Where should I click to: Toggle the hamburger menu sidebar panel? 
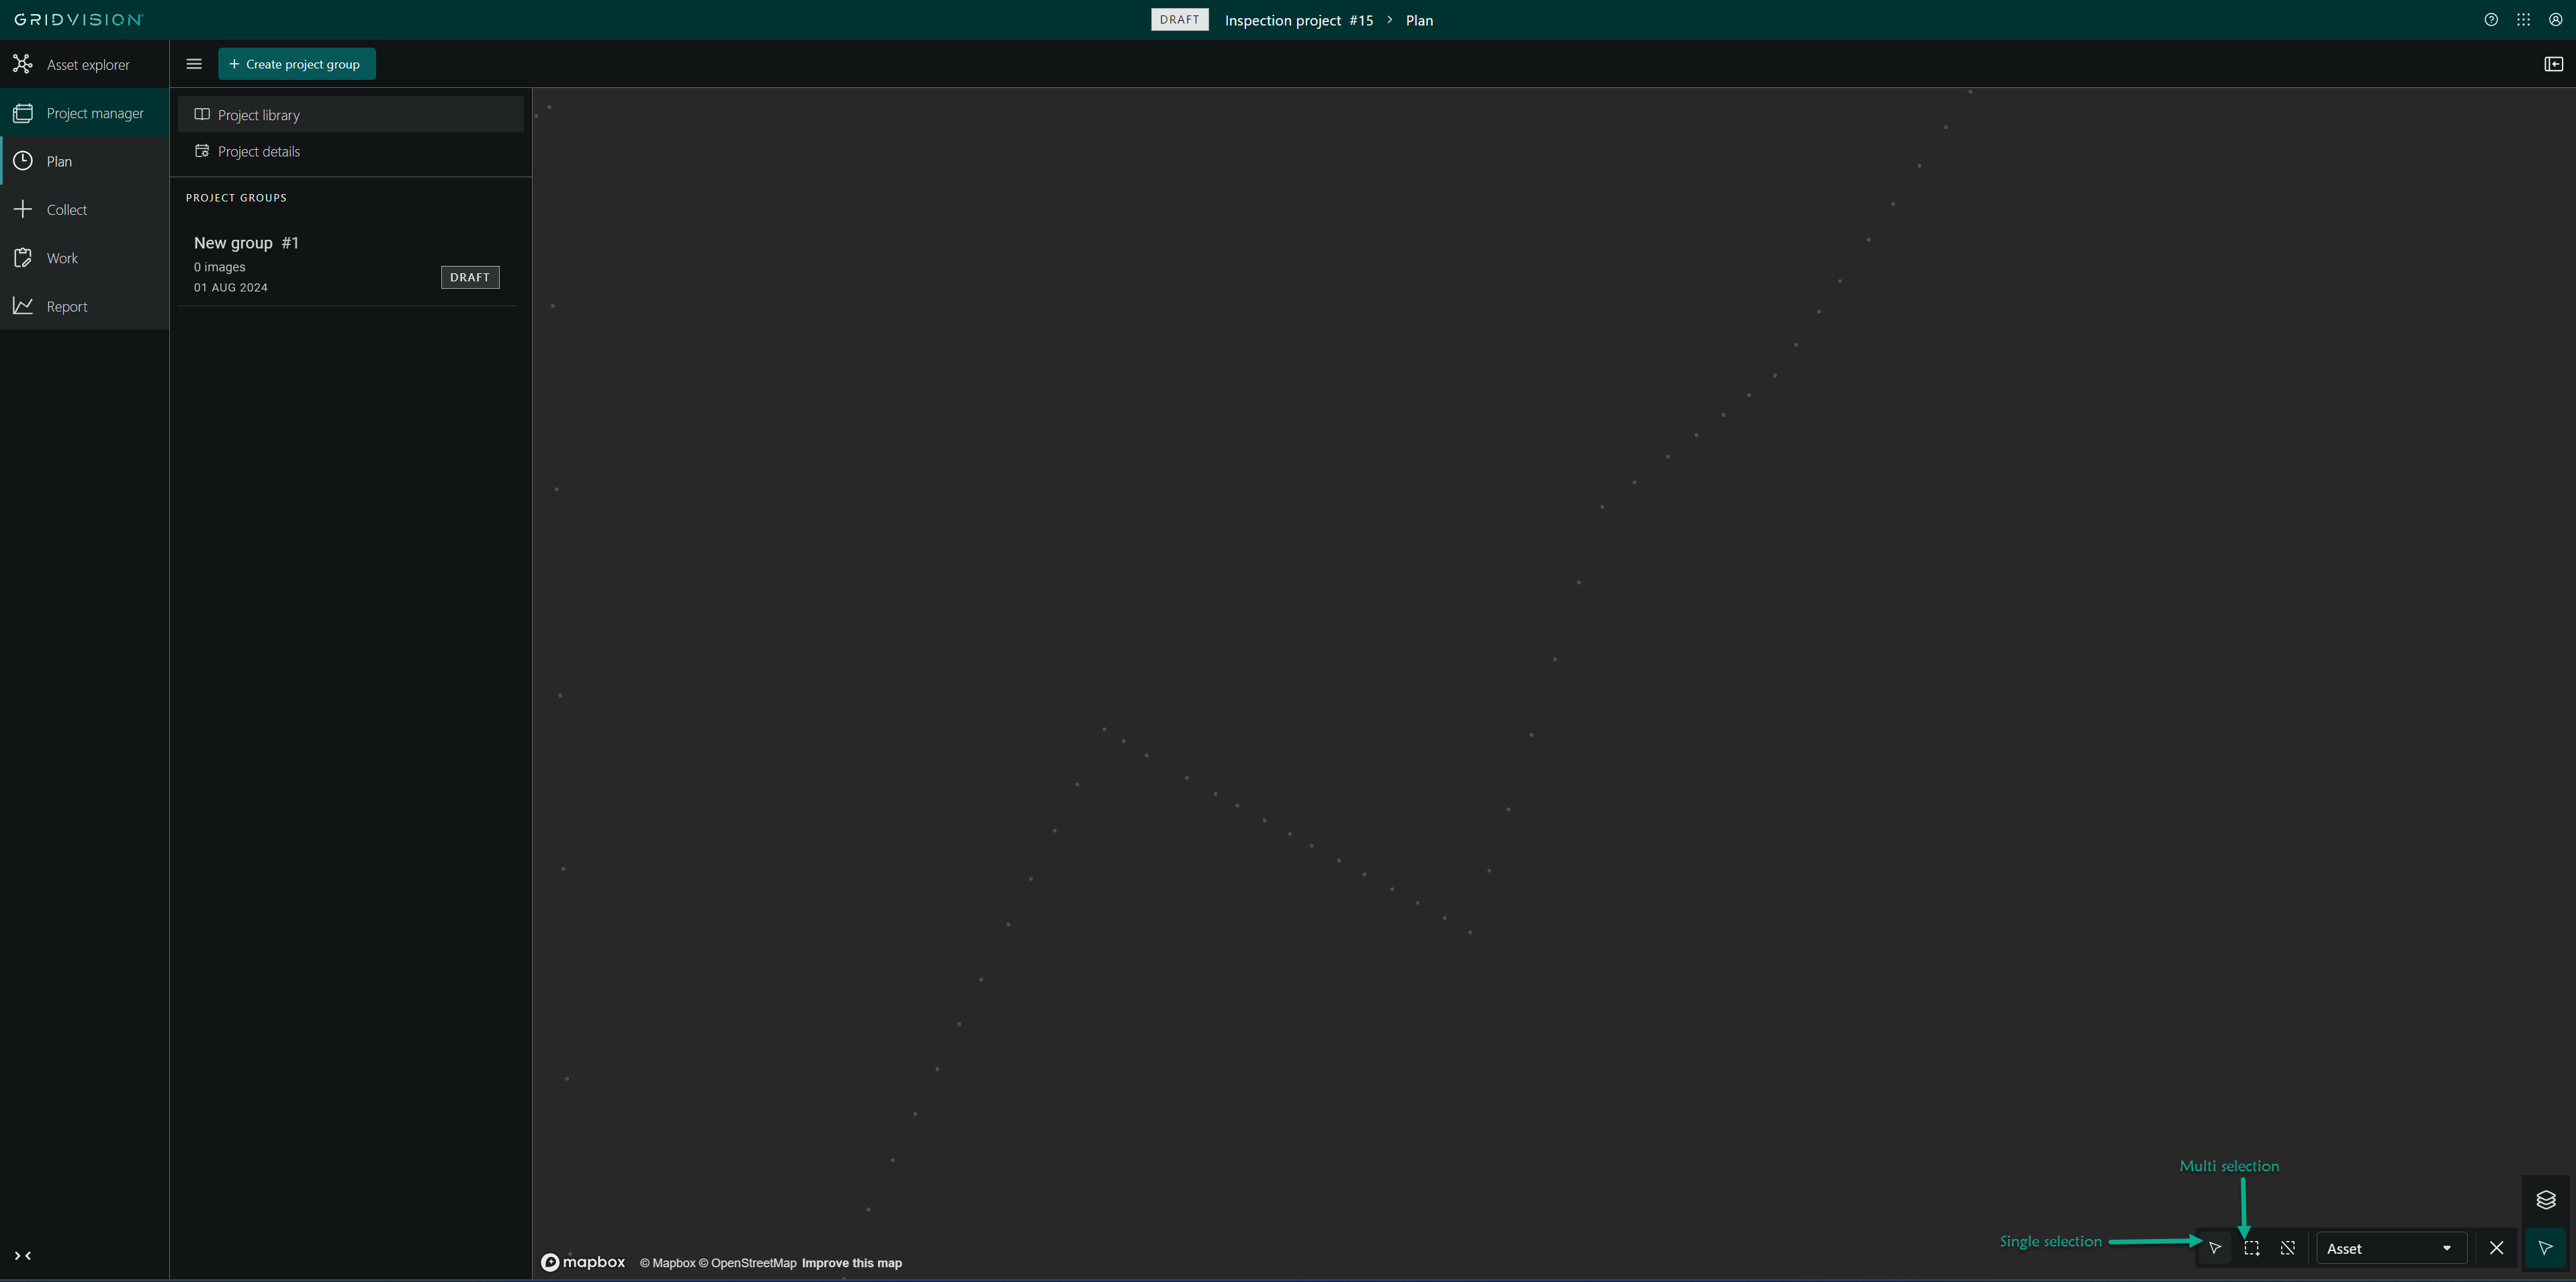(x=194, y=64)
